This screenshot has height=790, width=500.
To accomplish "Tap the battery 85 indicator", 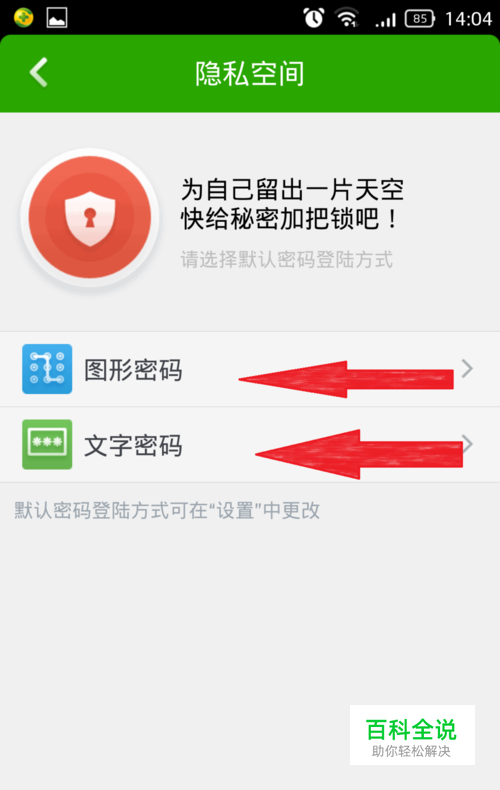I will click(420, 19).
